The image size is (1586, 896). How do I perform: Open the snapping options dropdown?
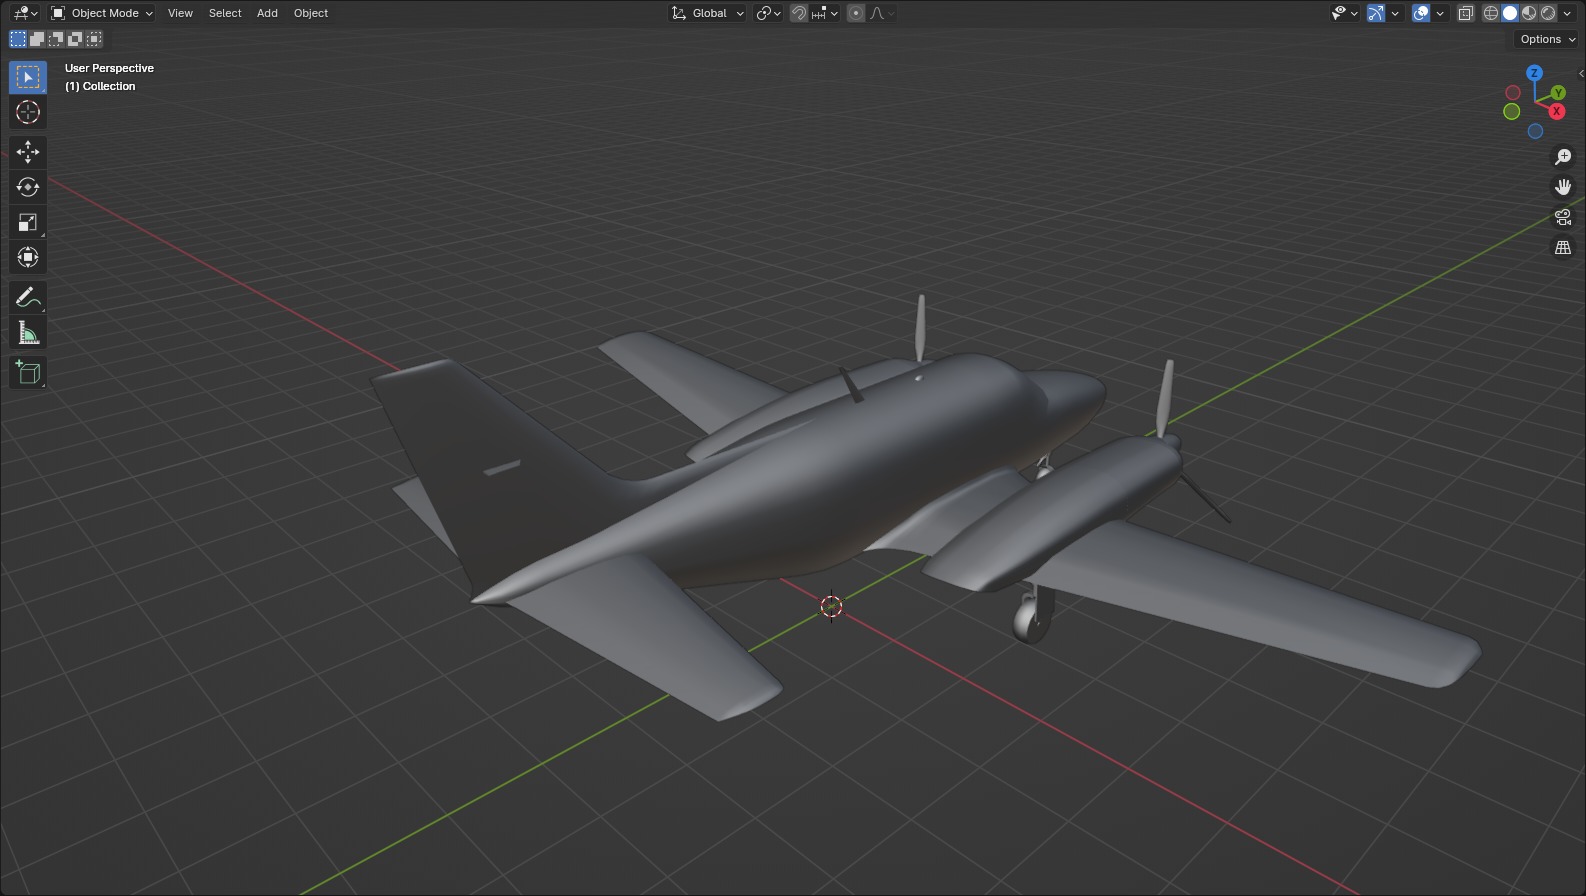click(x=825, y=13)
